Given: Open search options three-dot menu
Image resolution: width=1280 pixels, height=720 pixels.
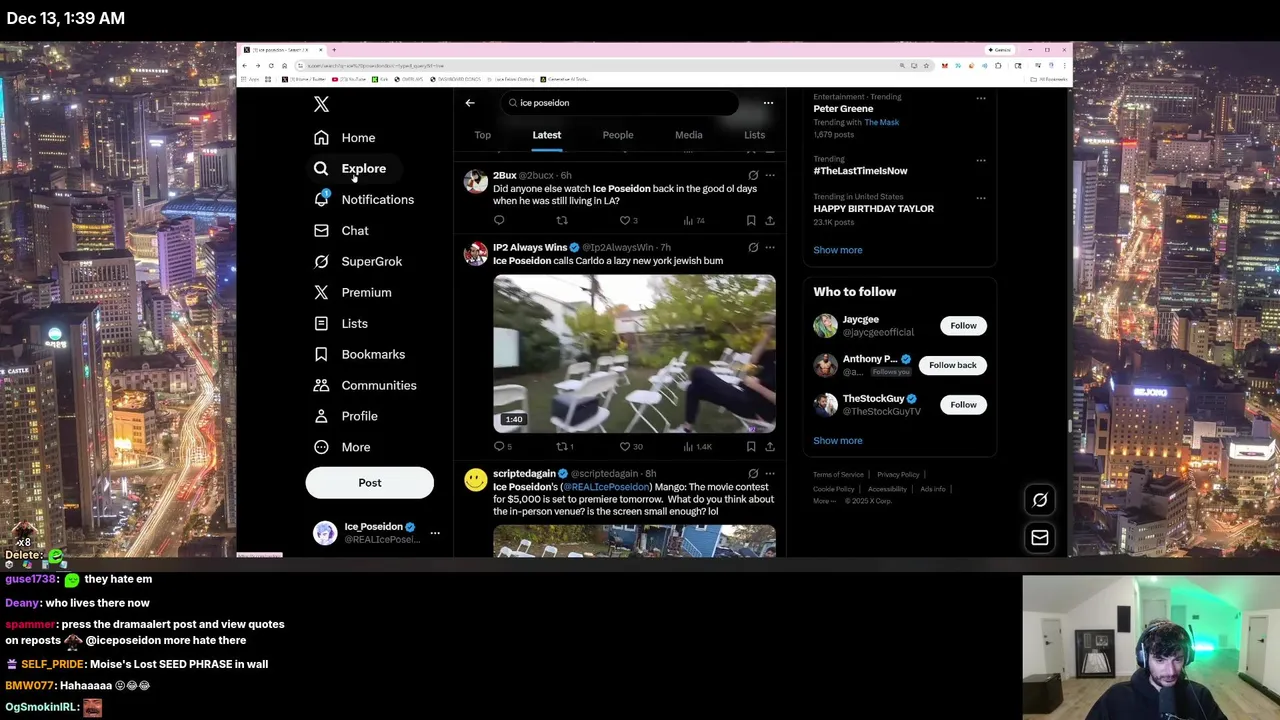Looking at the screenshot, I should [x=768, y=103].
